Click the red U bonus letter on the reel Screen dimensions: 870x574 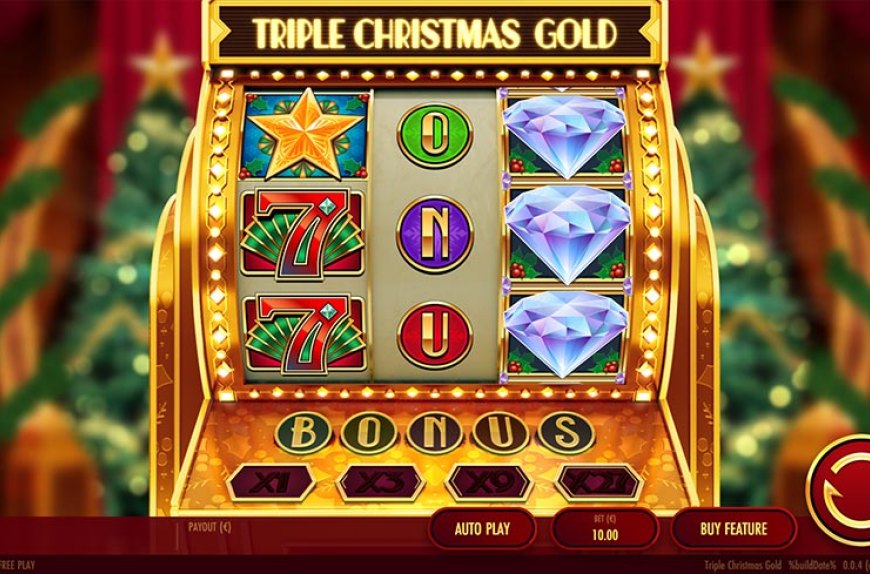click(x=435, y=334)
